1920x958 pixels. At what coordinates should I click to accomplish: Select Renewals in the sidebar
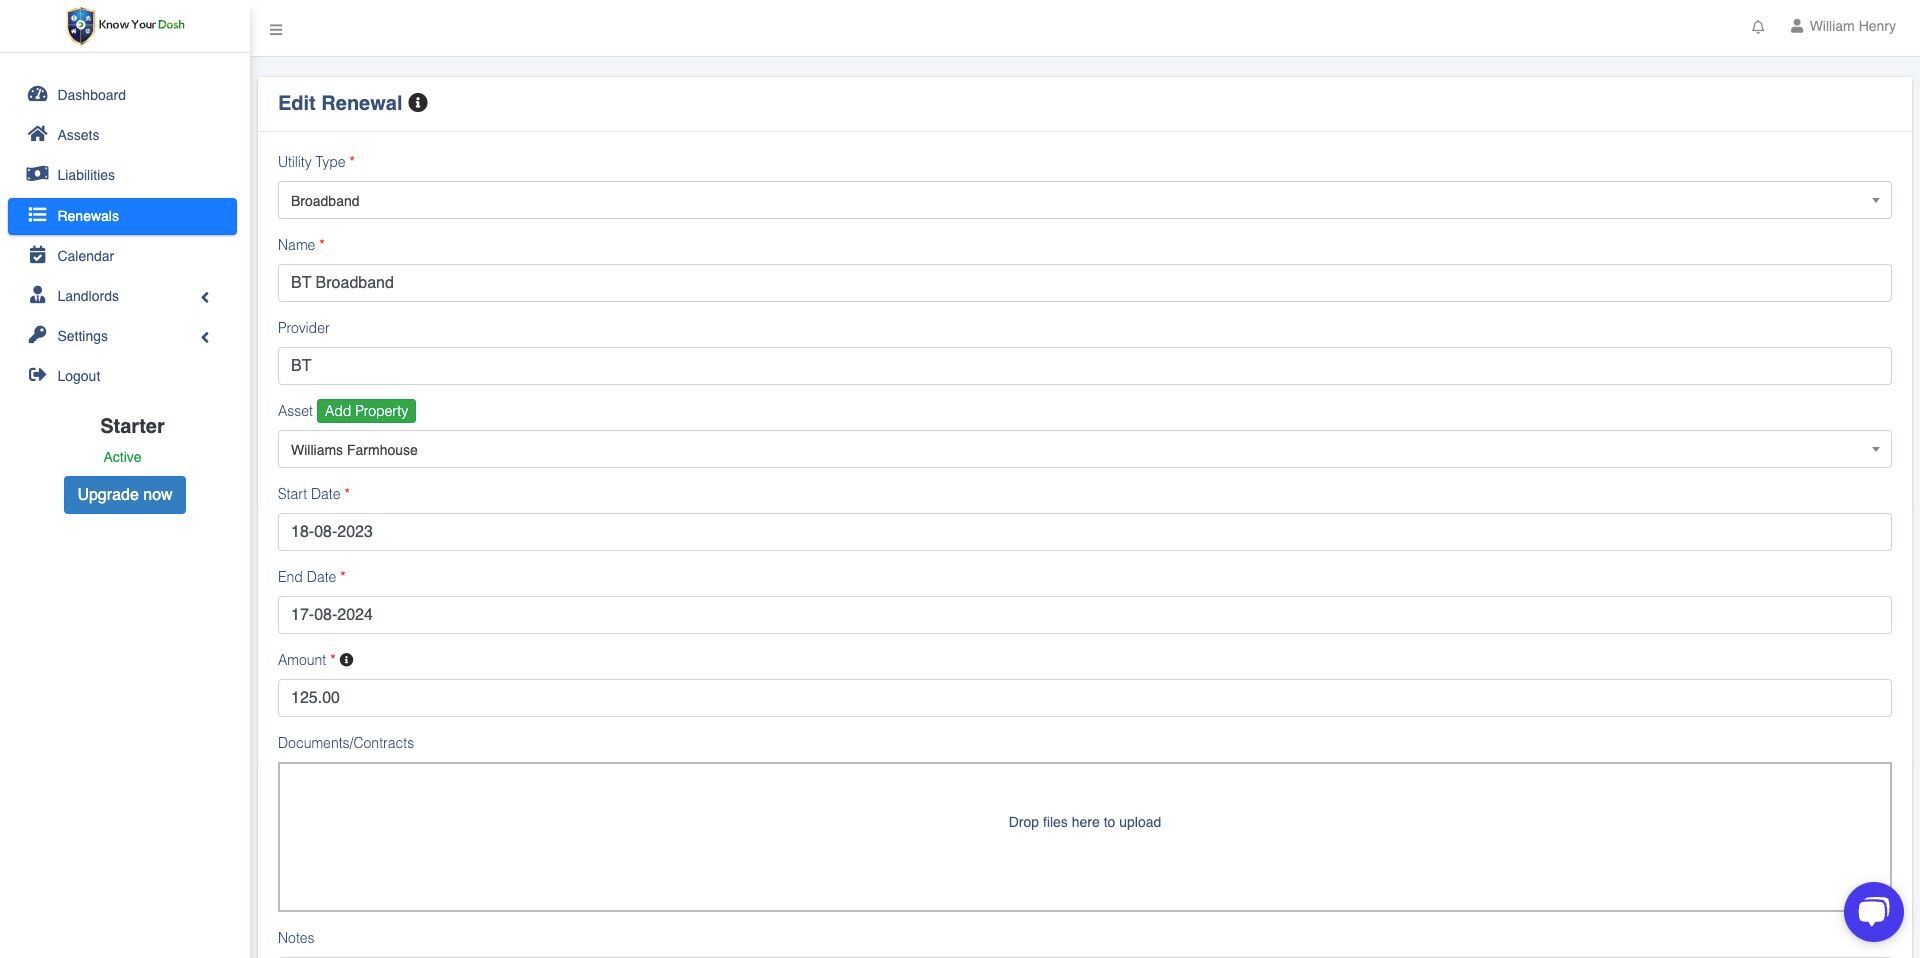pyautogui.click(x=122, y=216)
